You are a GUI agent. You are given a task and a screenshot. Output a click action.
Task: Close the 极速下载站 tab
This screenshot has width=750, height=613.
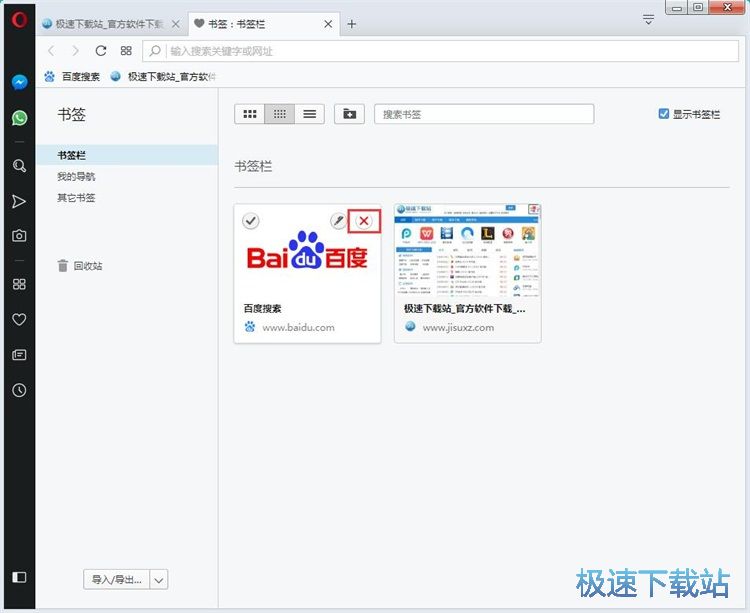pyautogui.click(x=176, y=24)
